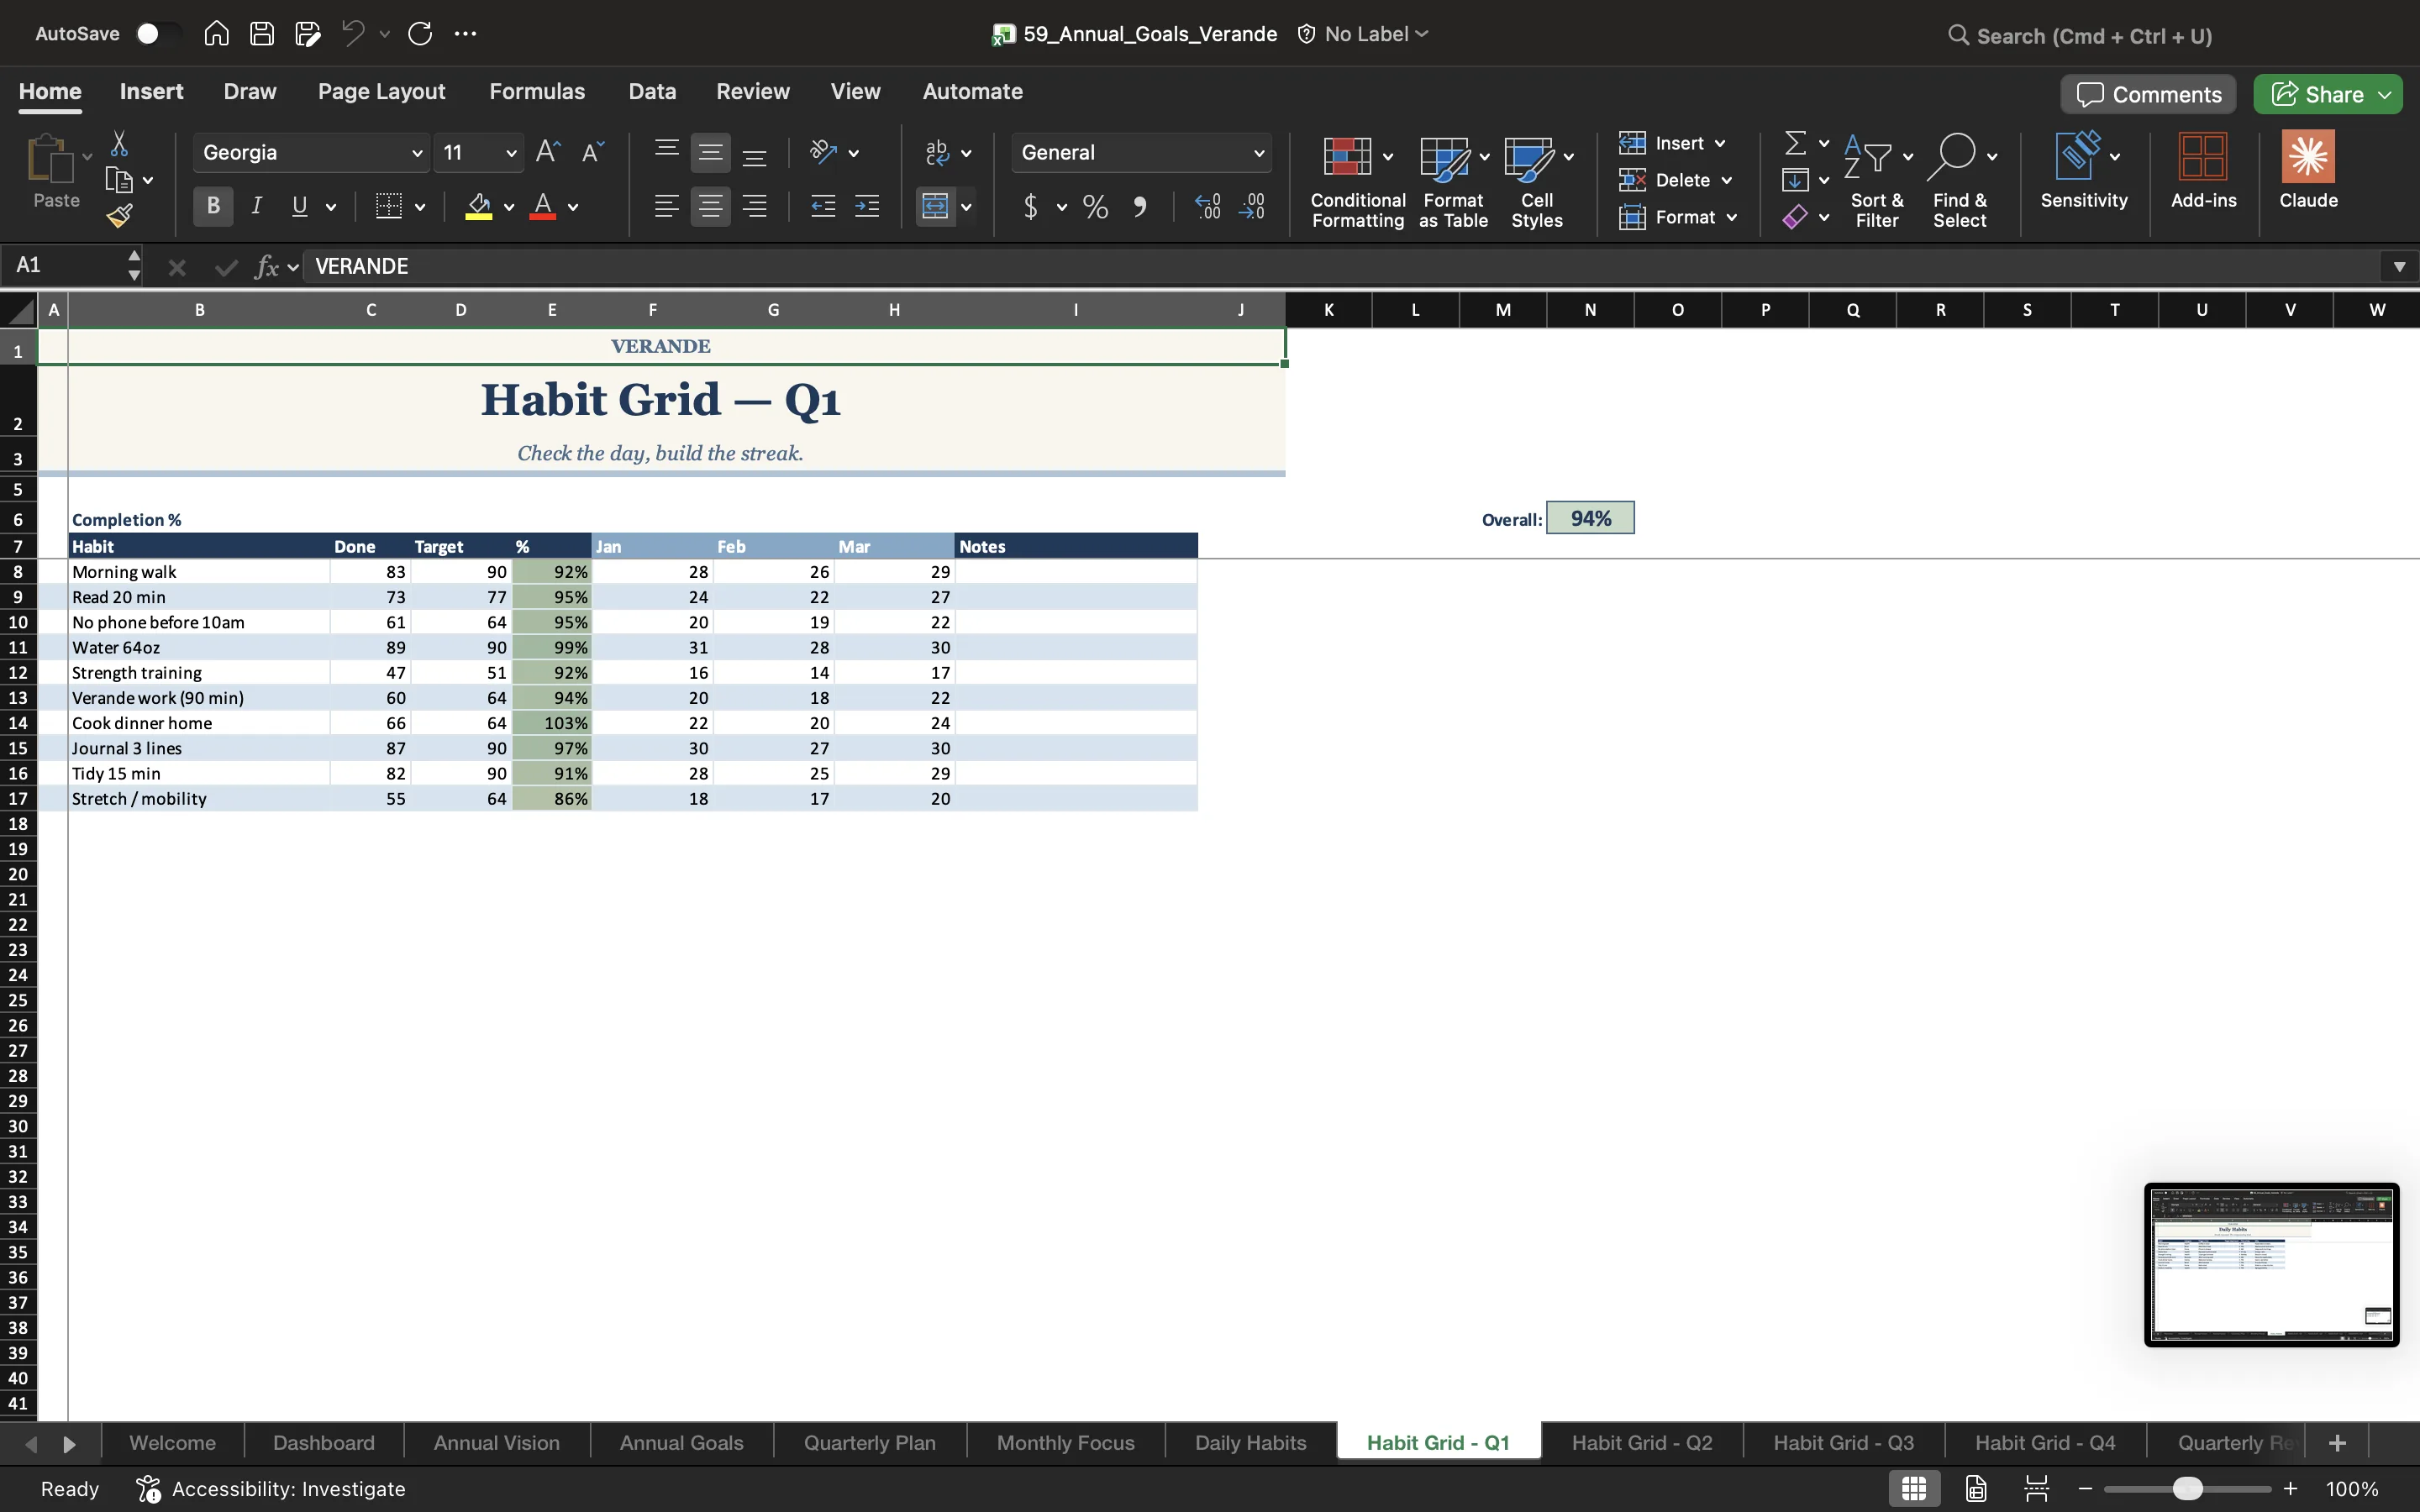Open the Formulas ribbon tab
The height and width of the screenshot is (1512, 2420).
[537, 91]
